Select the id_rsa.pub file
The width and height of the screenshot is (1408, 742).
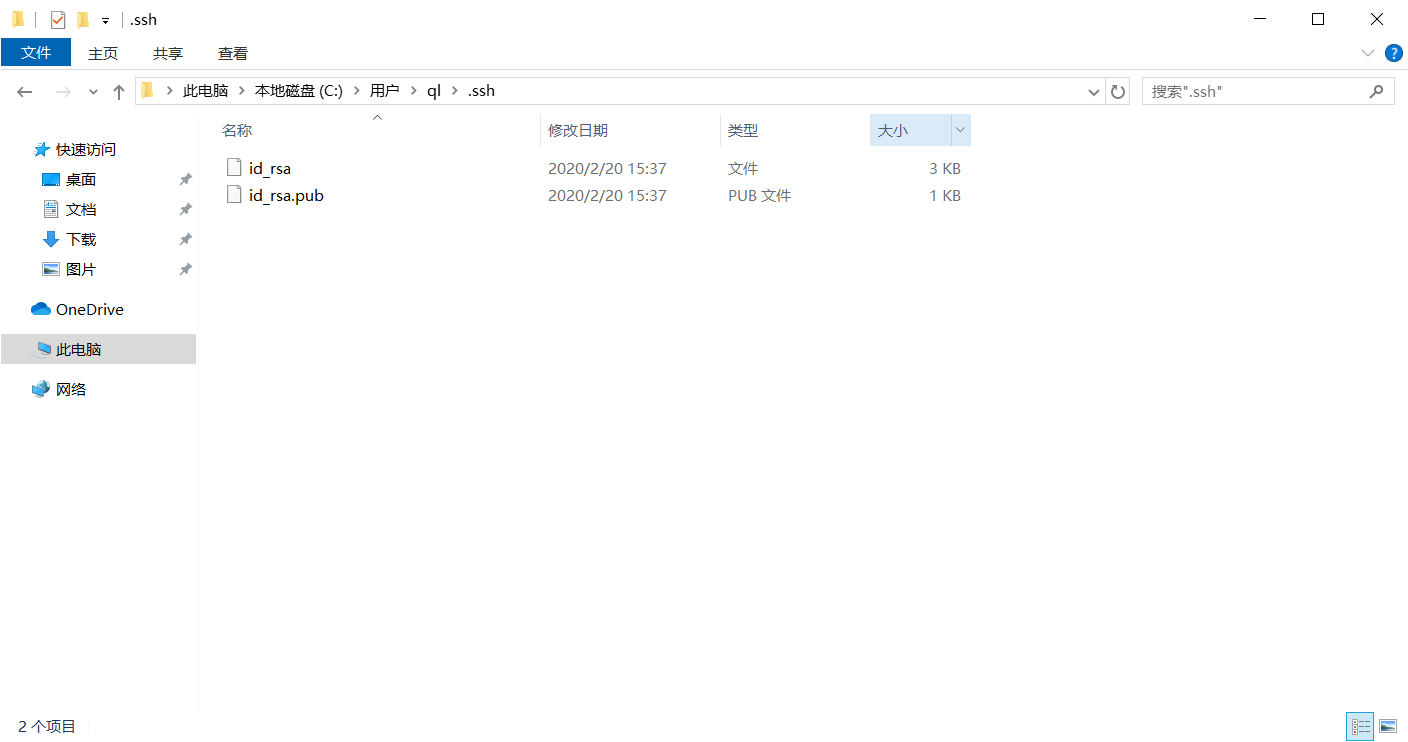[x=286, y=196]
